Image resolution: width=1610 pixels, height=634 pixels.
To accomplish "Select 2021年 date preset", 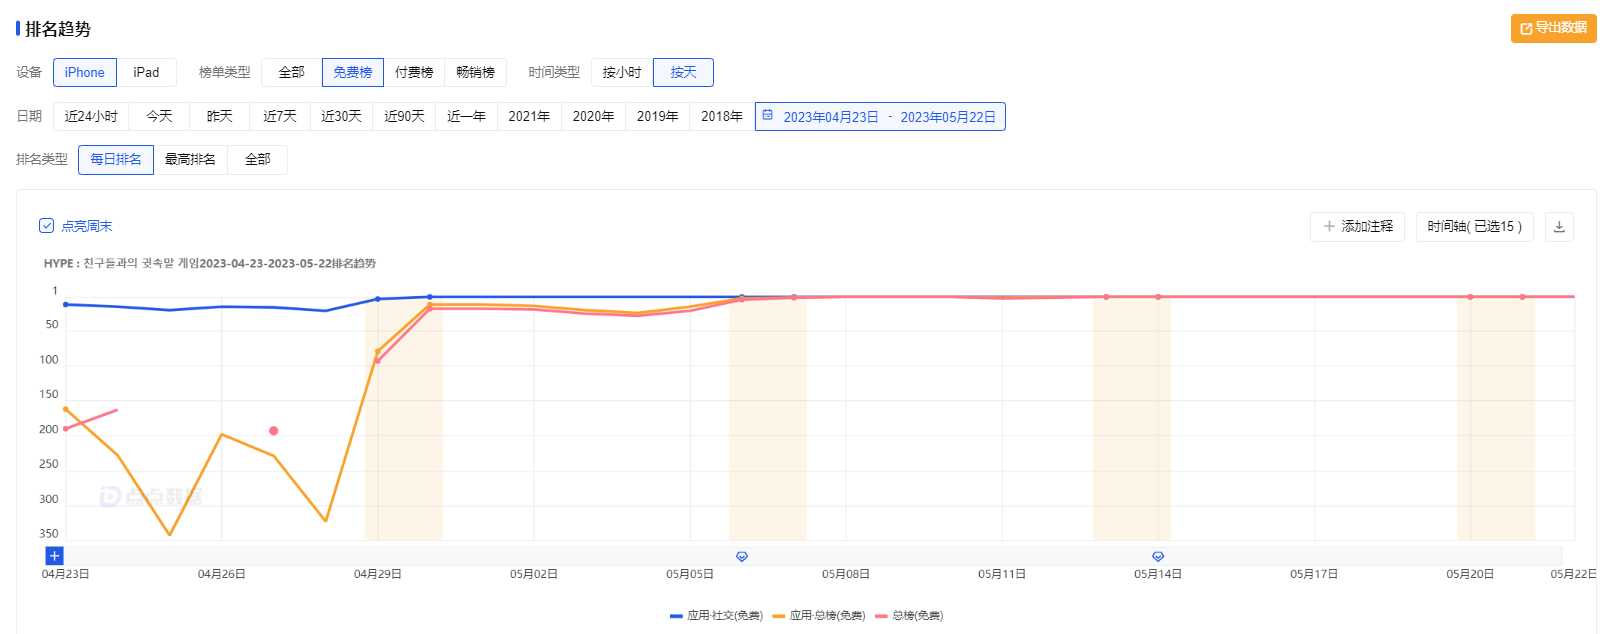I will (529, 117).
